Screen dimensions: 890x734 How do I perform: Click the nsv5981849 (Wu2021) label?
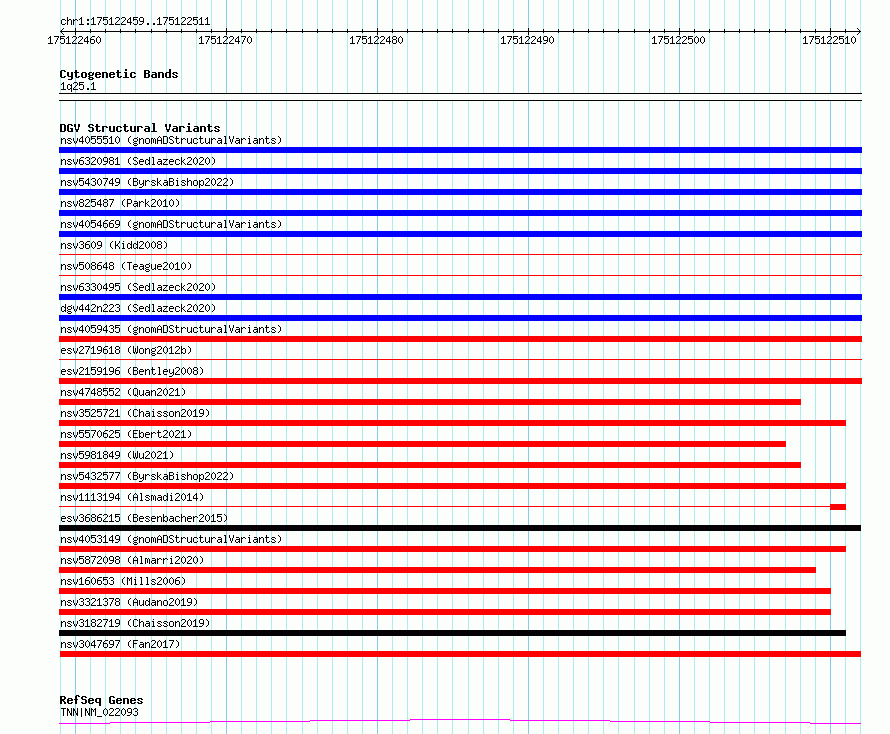point(117,455)
